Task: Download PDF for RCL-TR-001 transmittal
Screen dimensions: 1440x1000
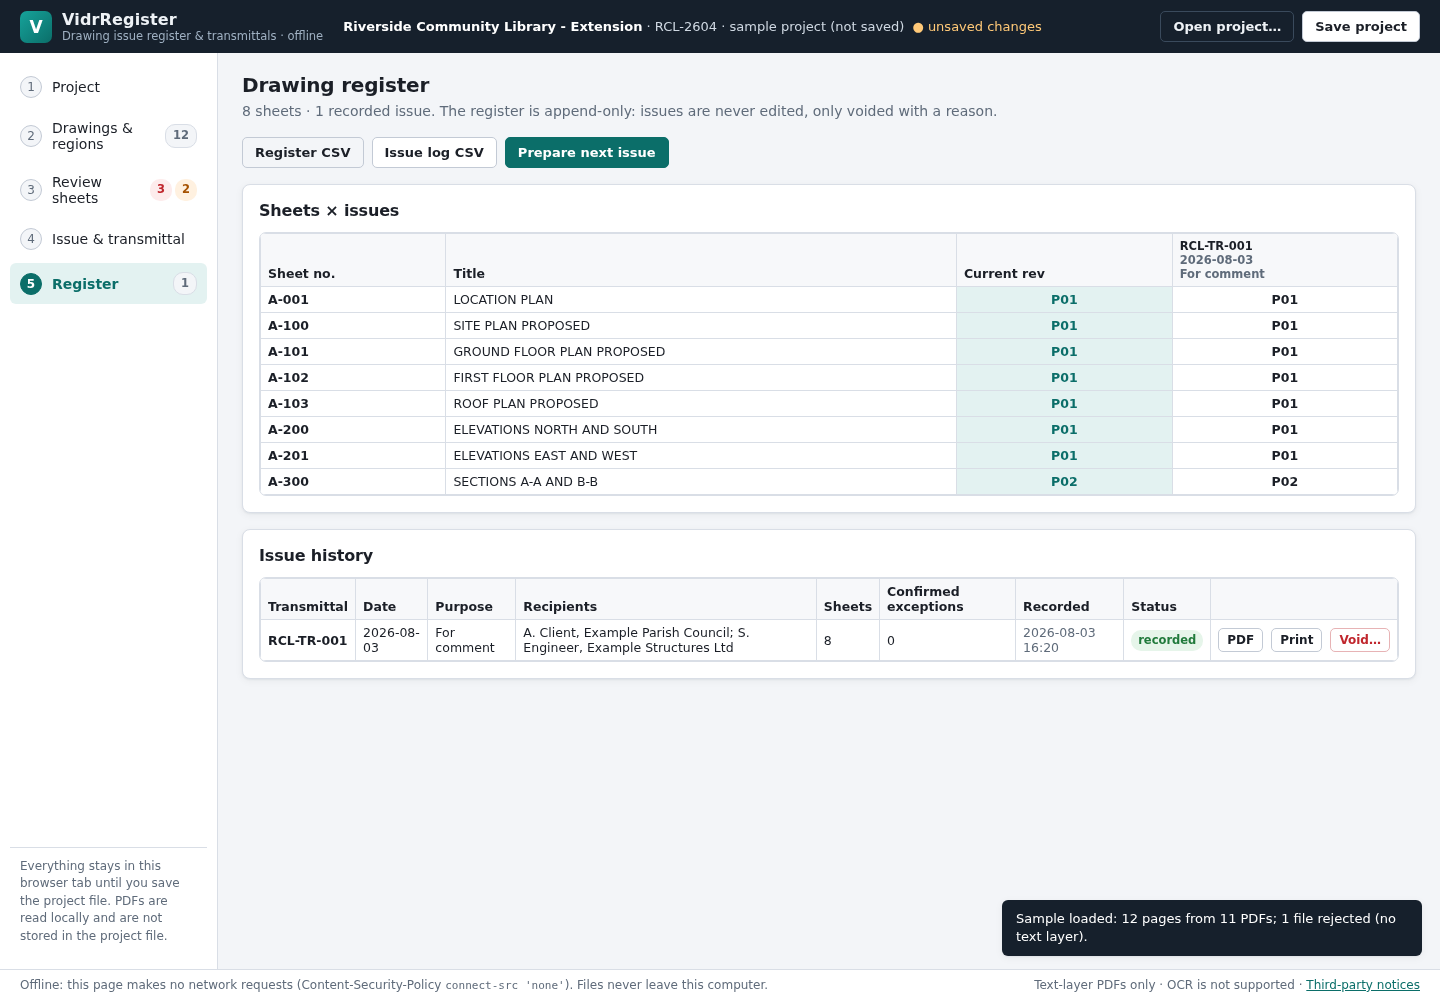Action: point(1240,640)
